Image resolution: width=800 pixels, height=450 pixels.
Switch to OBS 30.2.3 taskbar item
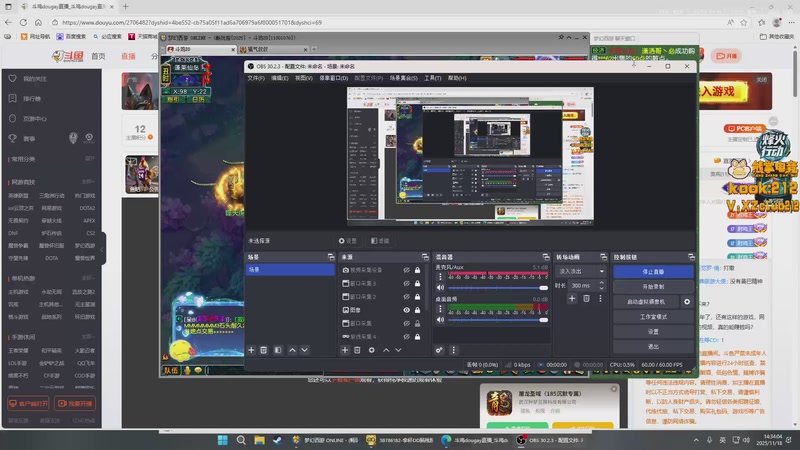tap(550, 440)
